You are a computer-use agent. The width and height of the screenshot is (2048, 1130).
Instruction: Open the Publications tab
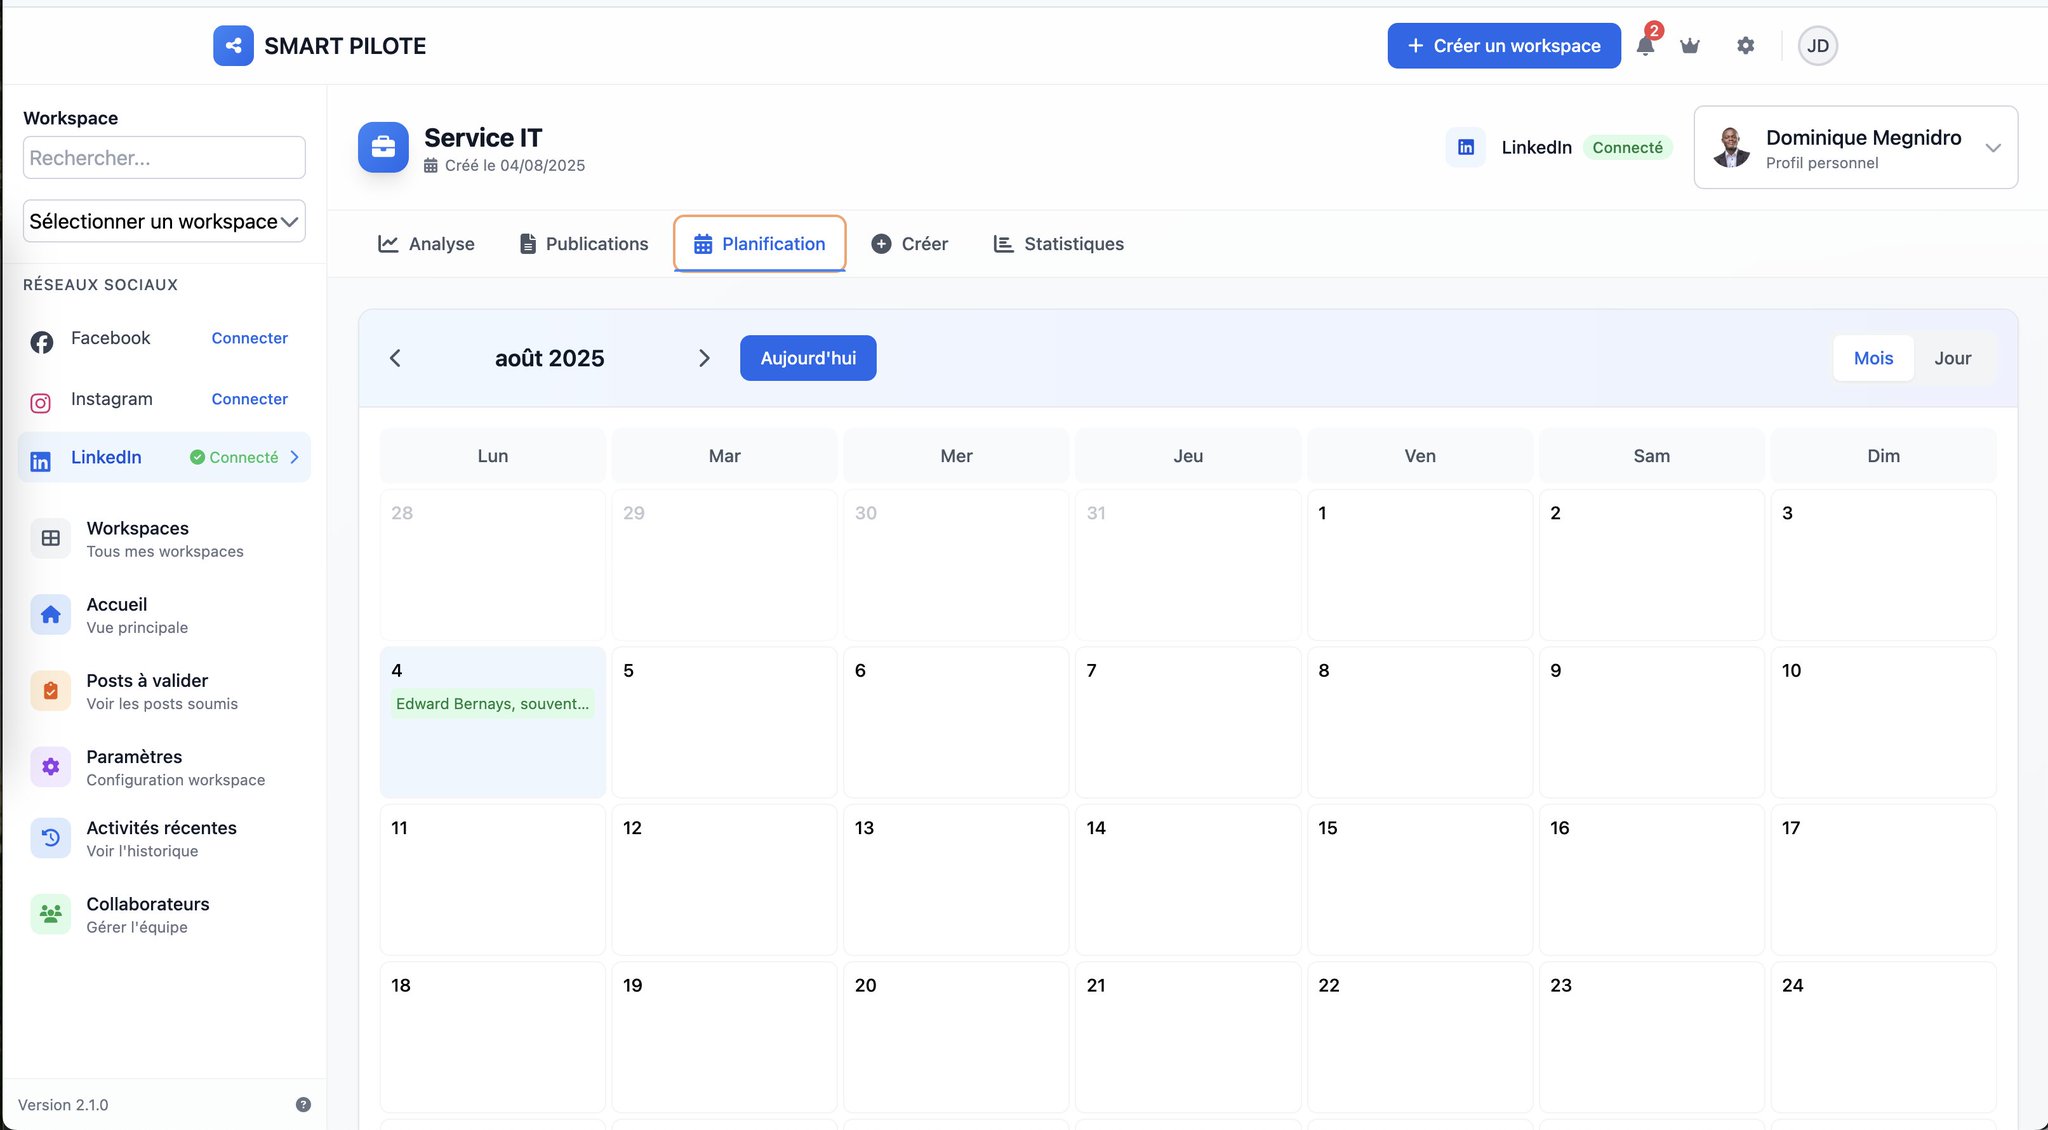tap(584, 244)
